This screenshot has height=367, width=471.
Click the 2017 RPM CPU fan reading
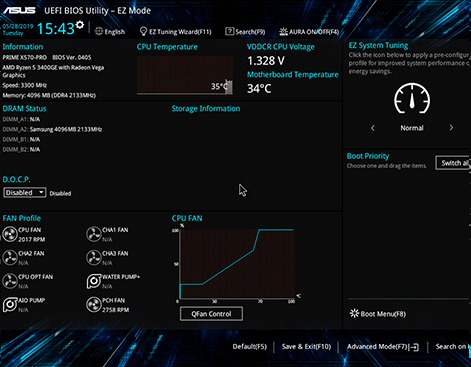(x=32, y=239)
